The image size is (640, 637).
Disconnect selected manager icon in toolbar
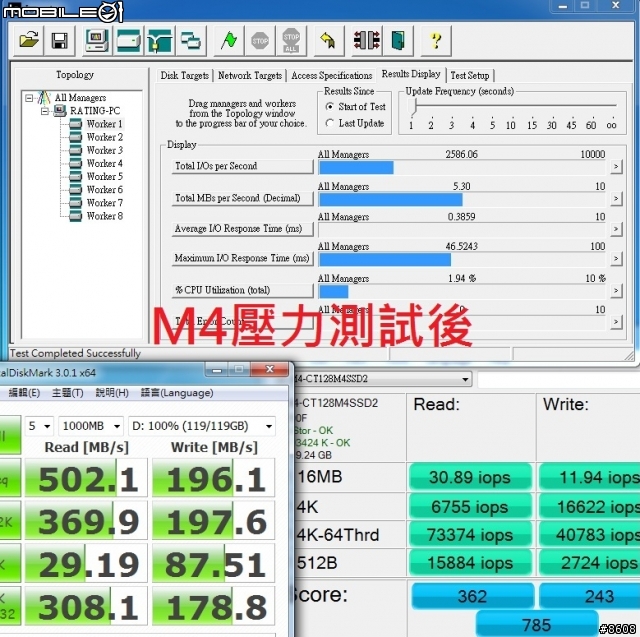(367, 41)
